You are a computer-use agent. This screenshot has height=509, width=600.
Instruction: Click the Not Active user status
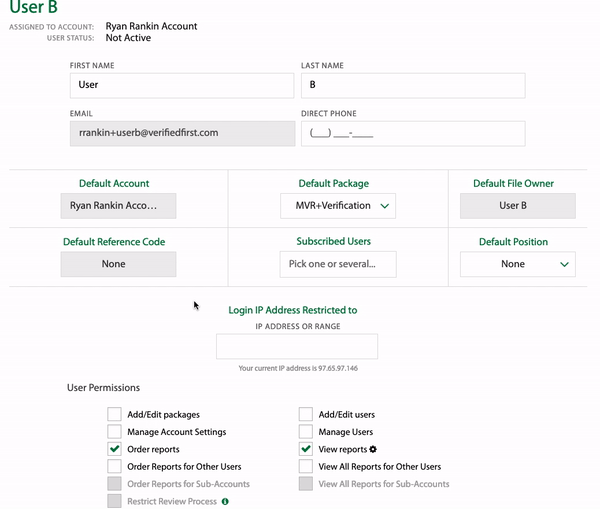(x=128, y=38)
